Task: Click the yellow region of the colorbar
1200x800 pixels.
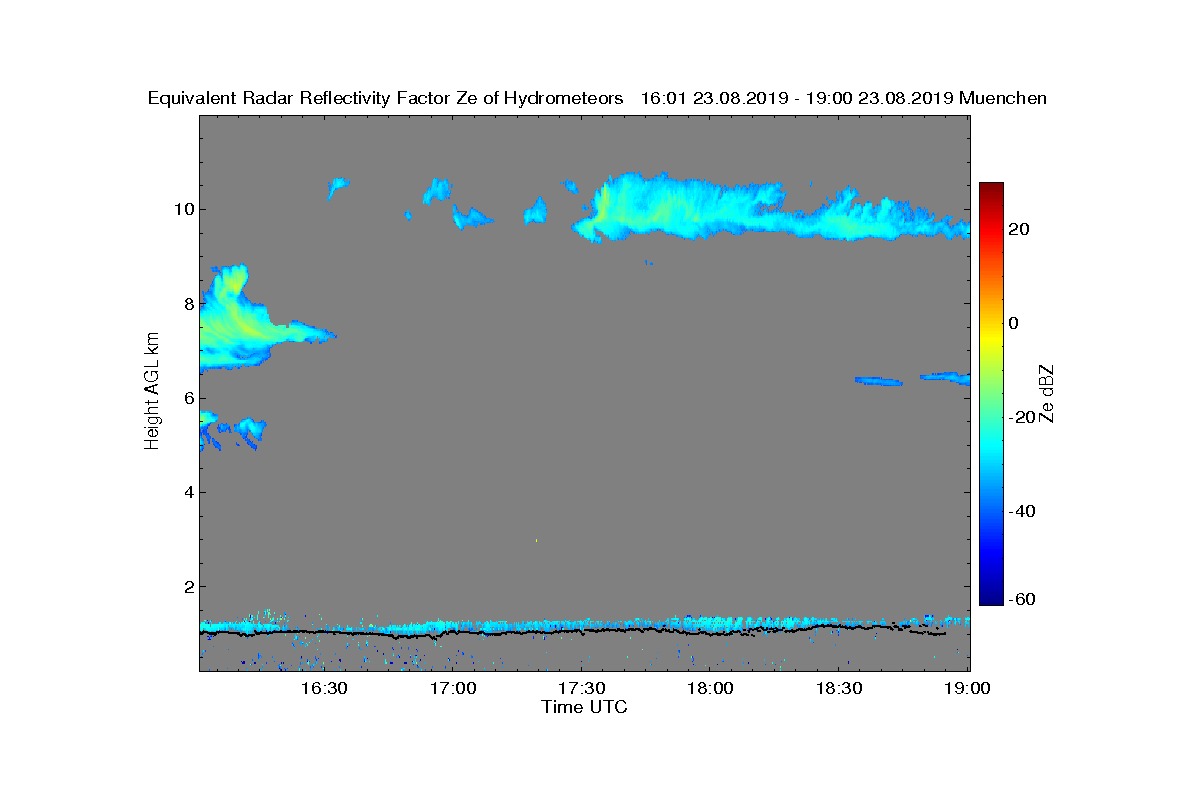Action: (x=991, y=337)
